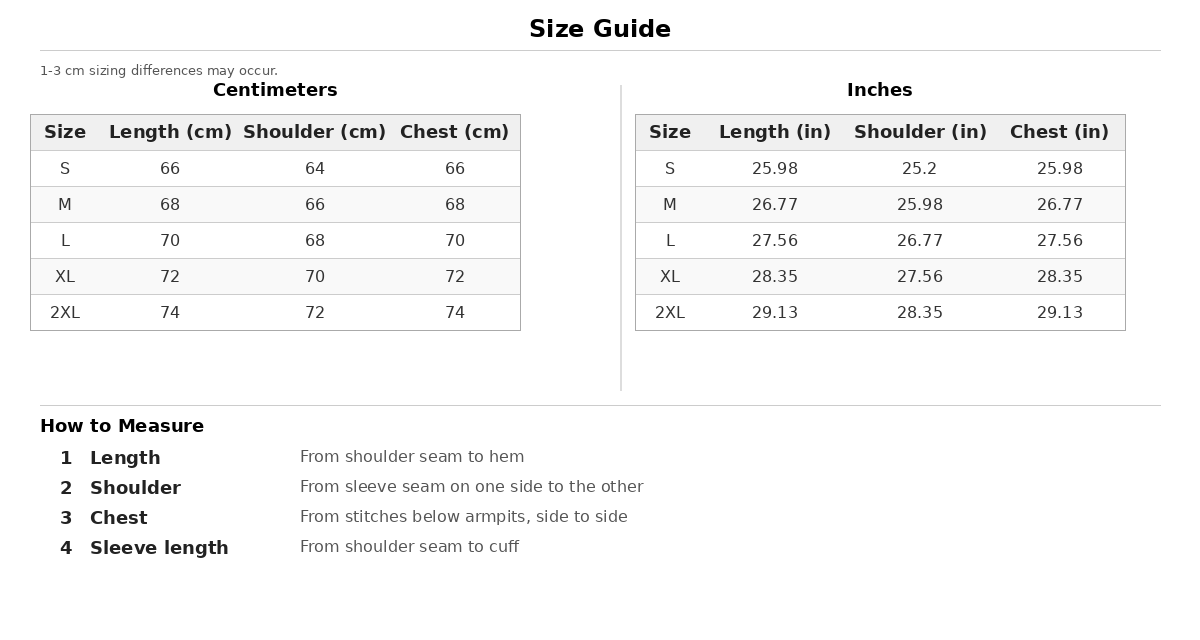Click the 29.13 length value for 2XL
This screenshot has width=1200, height=640.
775,313
